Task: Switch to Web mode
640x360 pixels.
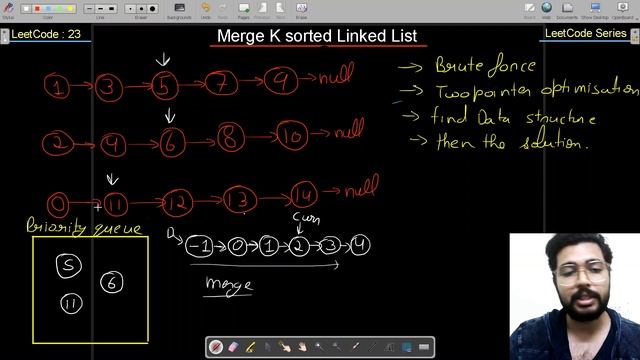Action: coord(547,10)
